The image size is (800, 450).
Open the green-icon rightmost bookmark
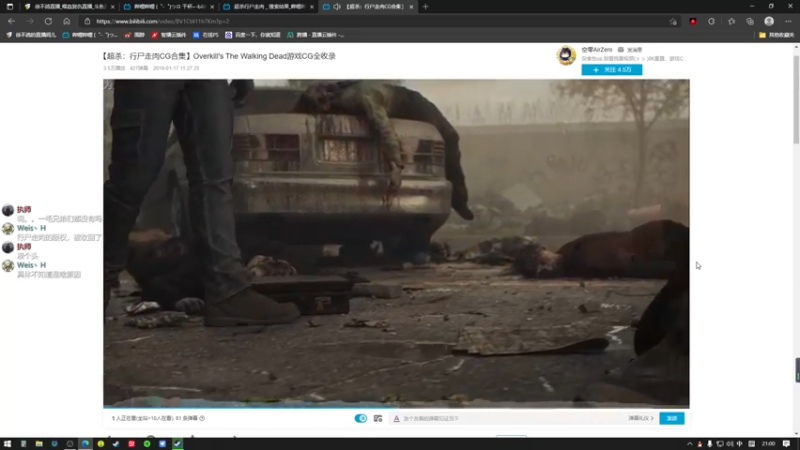pos(315,35)
